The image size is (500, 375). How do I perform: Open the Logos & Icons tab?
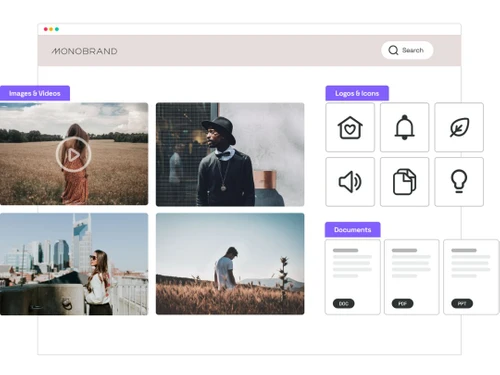pyautogui.click(x=357, y=93)
